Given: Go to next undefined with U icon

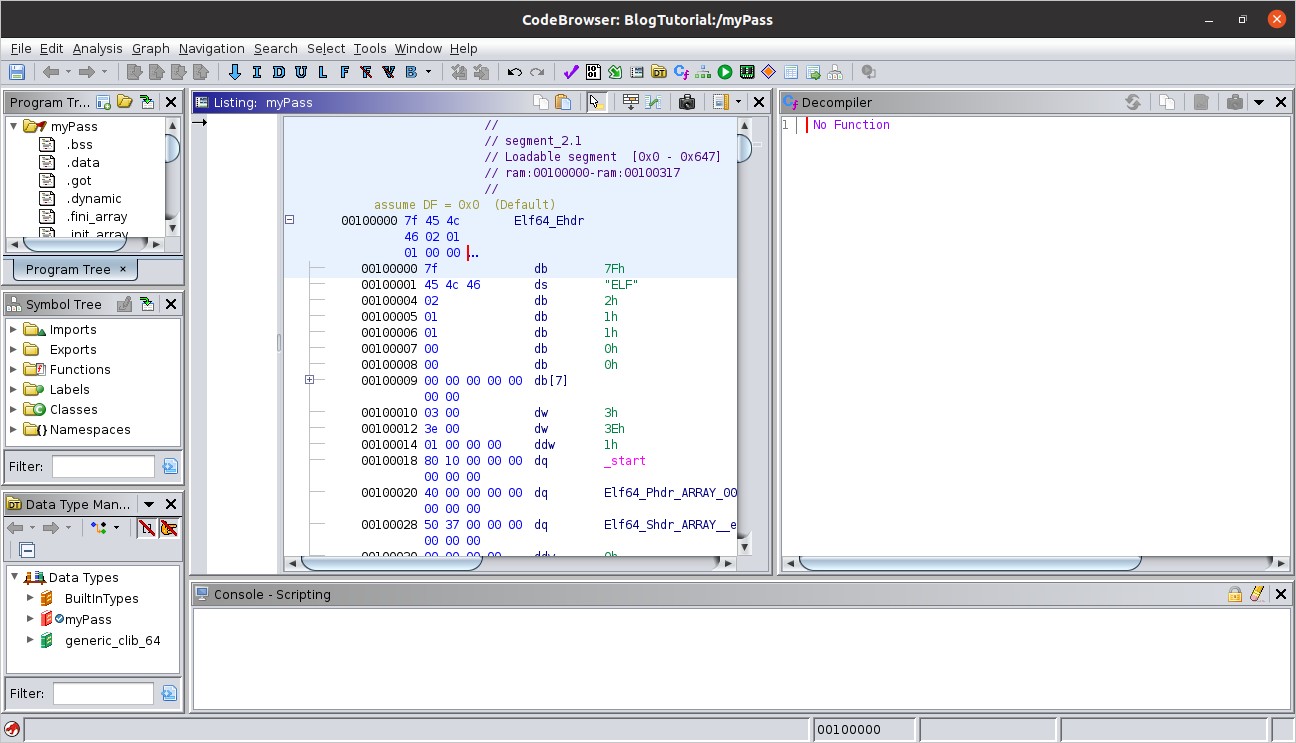Looking at the screenshot, I should pyautogui.click(x=301, y=72).
